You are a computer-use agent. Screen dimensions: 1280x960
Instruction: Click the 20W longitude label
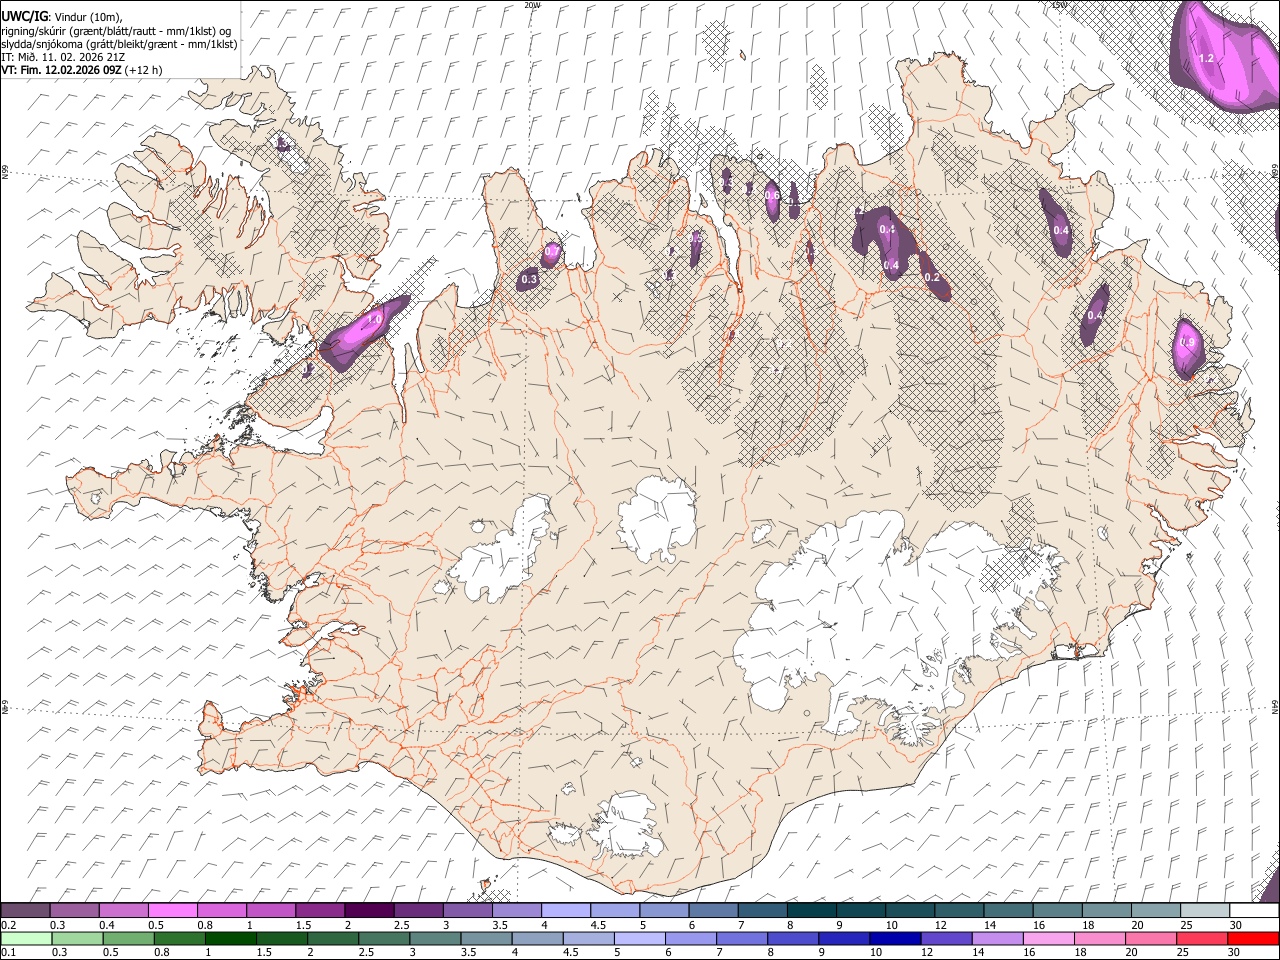pos(532,5)
